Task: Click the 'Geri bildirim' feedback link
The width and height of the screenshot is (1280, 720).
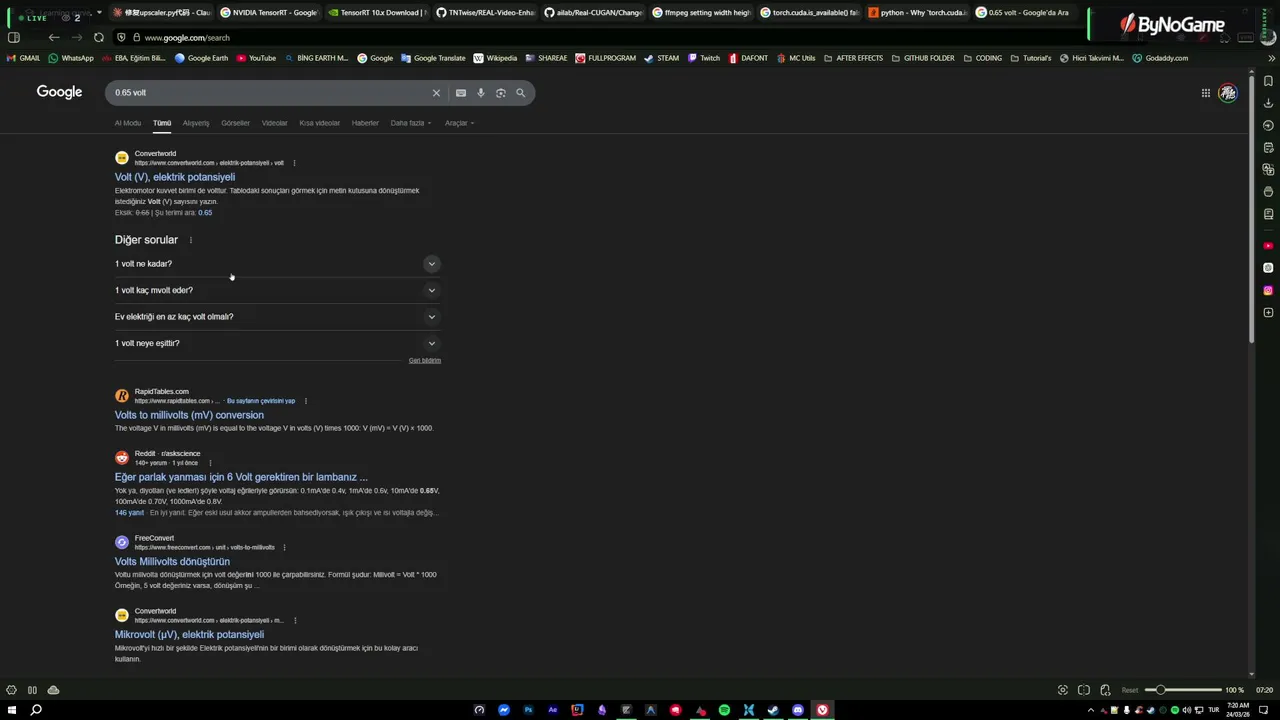Action: pos(425,360)
